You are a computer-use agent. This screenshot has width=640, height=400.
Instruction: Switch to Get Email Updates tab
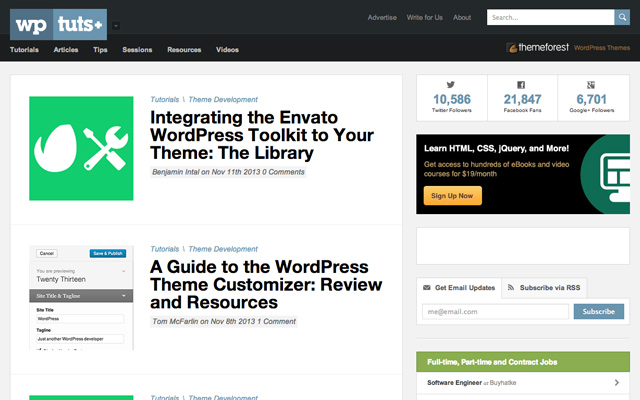coord(459,288)
